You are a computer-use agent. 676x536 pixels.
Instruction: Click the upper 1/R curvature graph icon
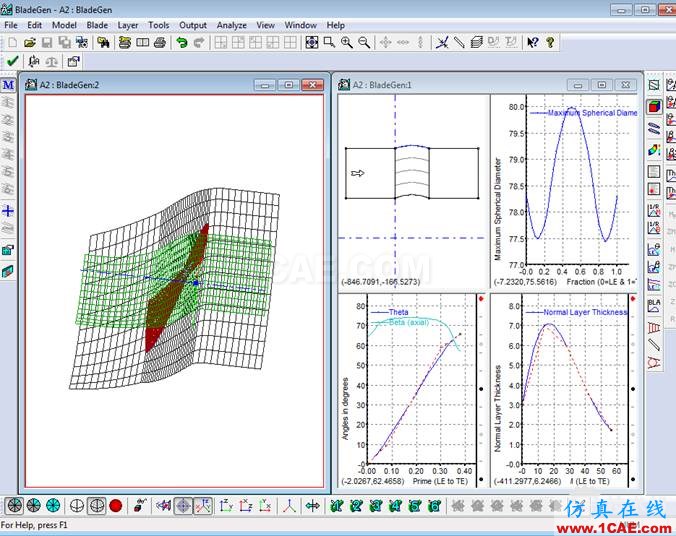[654, 210]
